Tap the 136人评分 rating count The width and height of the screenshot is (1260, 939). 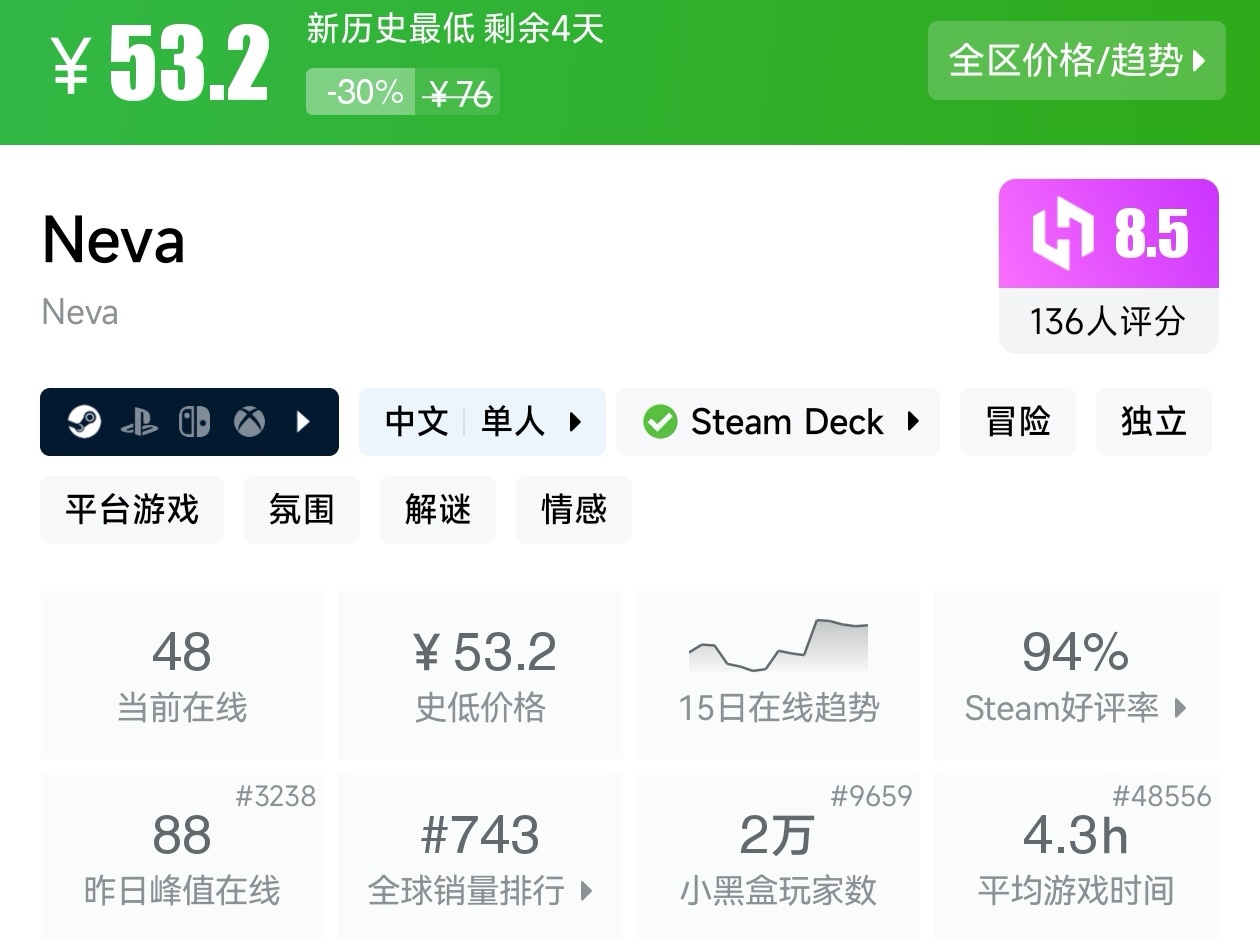1108,321
